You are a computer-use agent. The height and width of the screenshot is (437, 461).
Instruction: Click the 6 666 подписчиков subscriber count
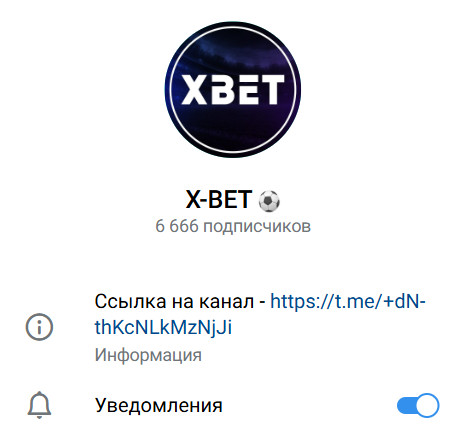(233, 226)
